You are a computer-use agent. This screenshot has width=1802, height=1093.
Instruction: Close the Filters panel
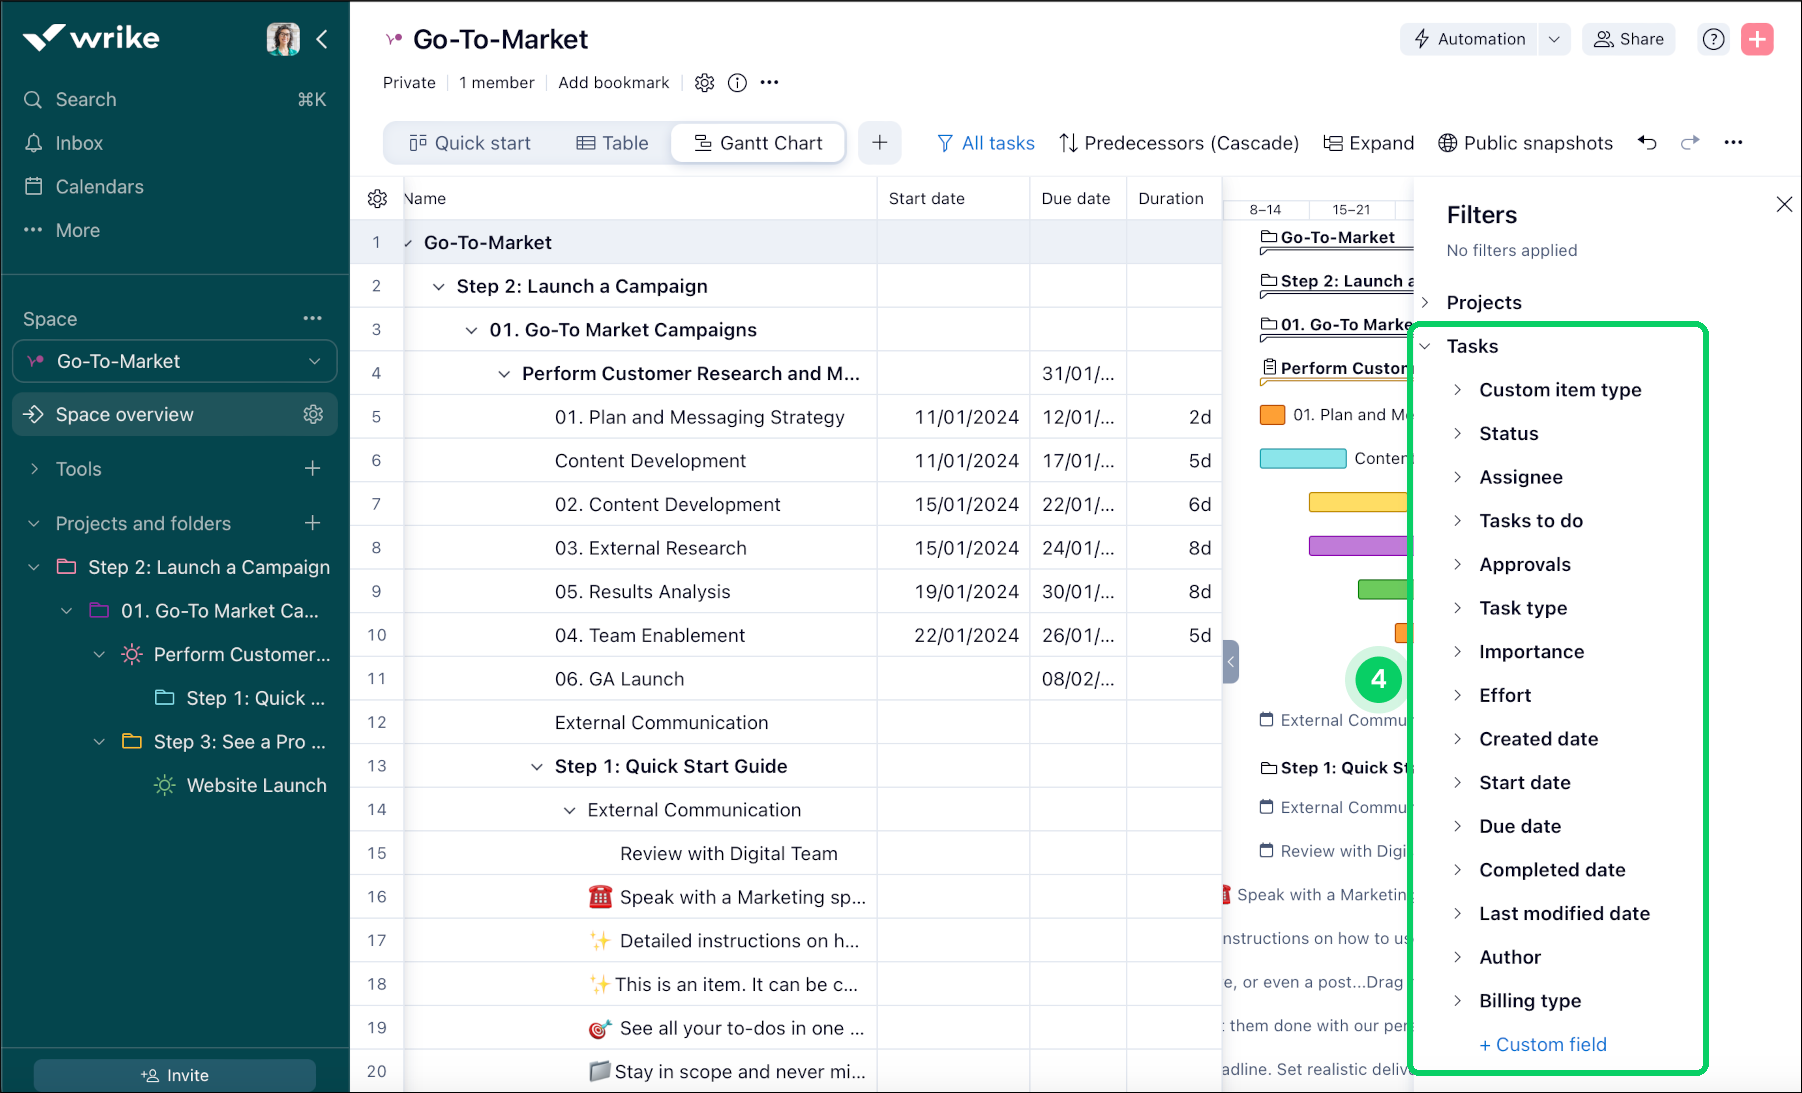(1784, 204)
